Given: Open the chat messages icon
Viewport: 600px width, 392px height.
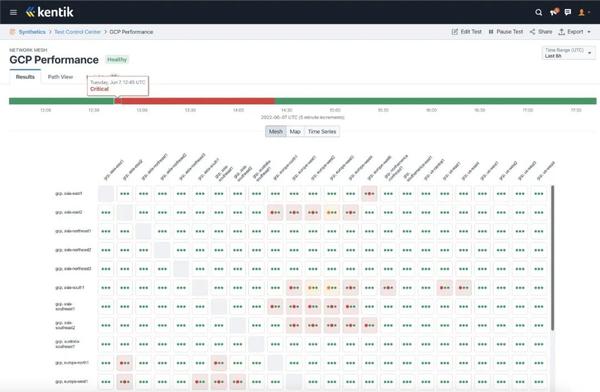Looking at the screenshot, I should (x=568, y=12).
